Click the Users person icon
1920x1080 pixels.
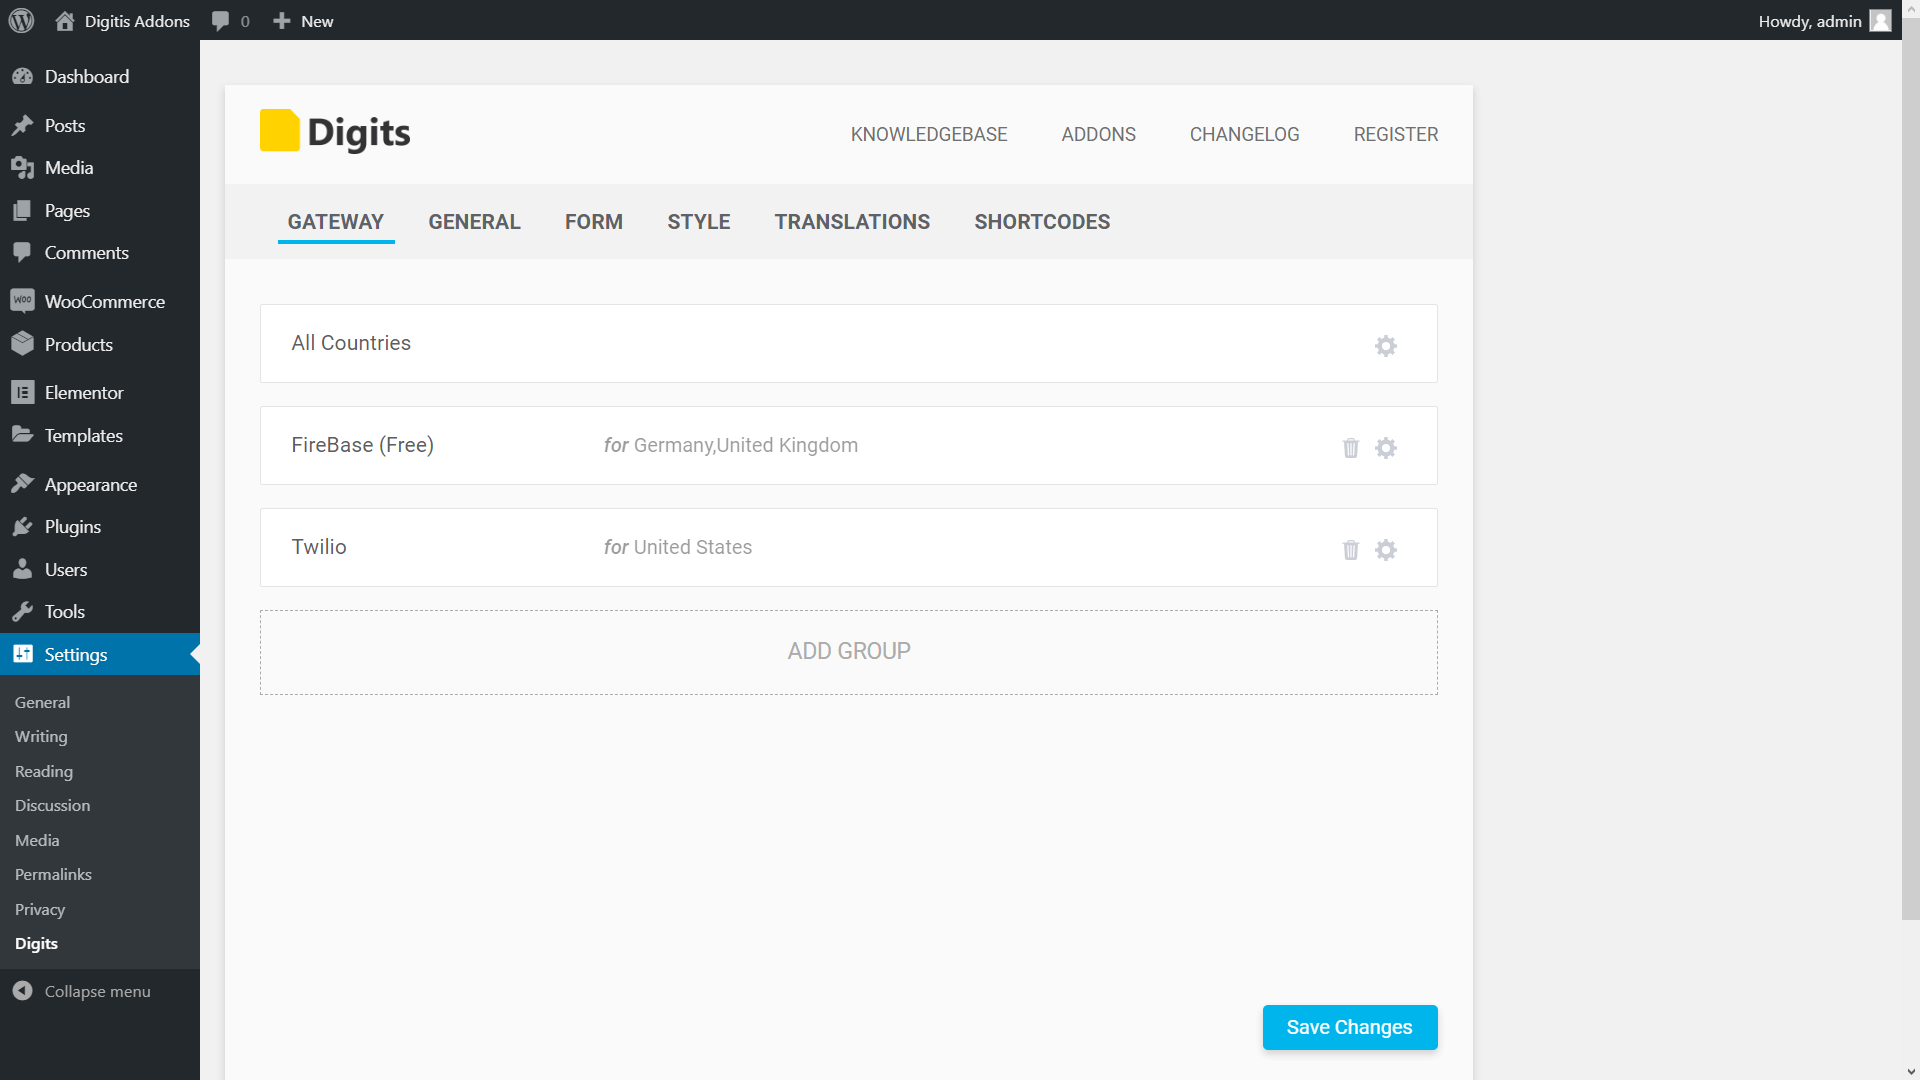coord(22,569)
